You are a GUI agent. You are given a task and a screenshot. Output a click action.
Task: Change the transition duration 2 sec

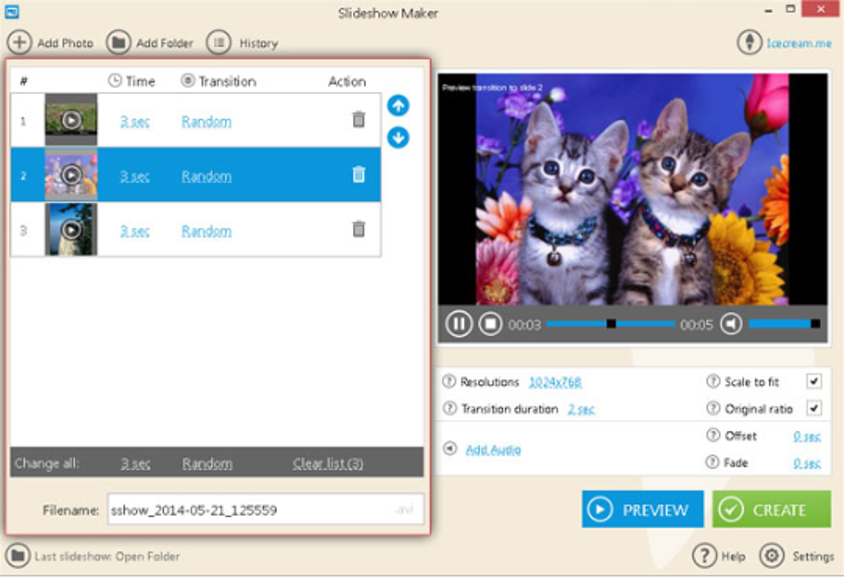point(581,410)
